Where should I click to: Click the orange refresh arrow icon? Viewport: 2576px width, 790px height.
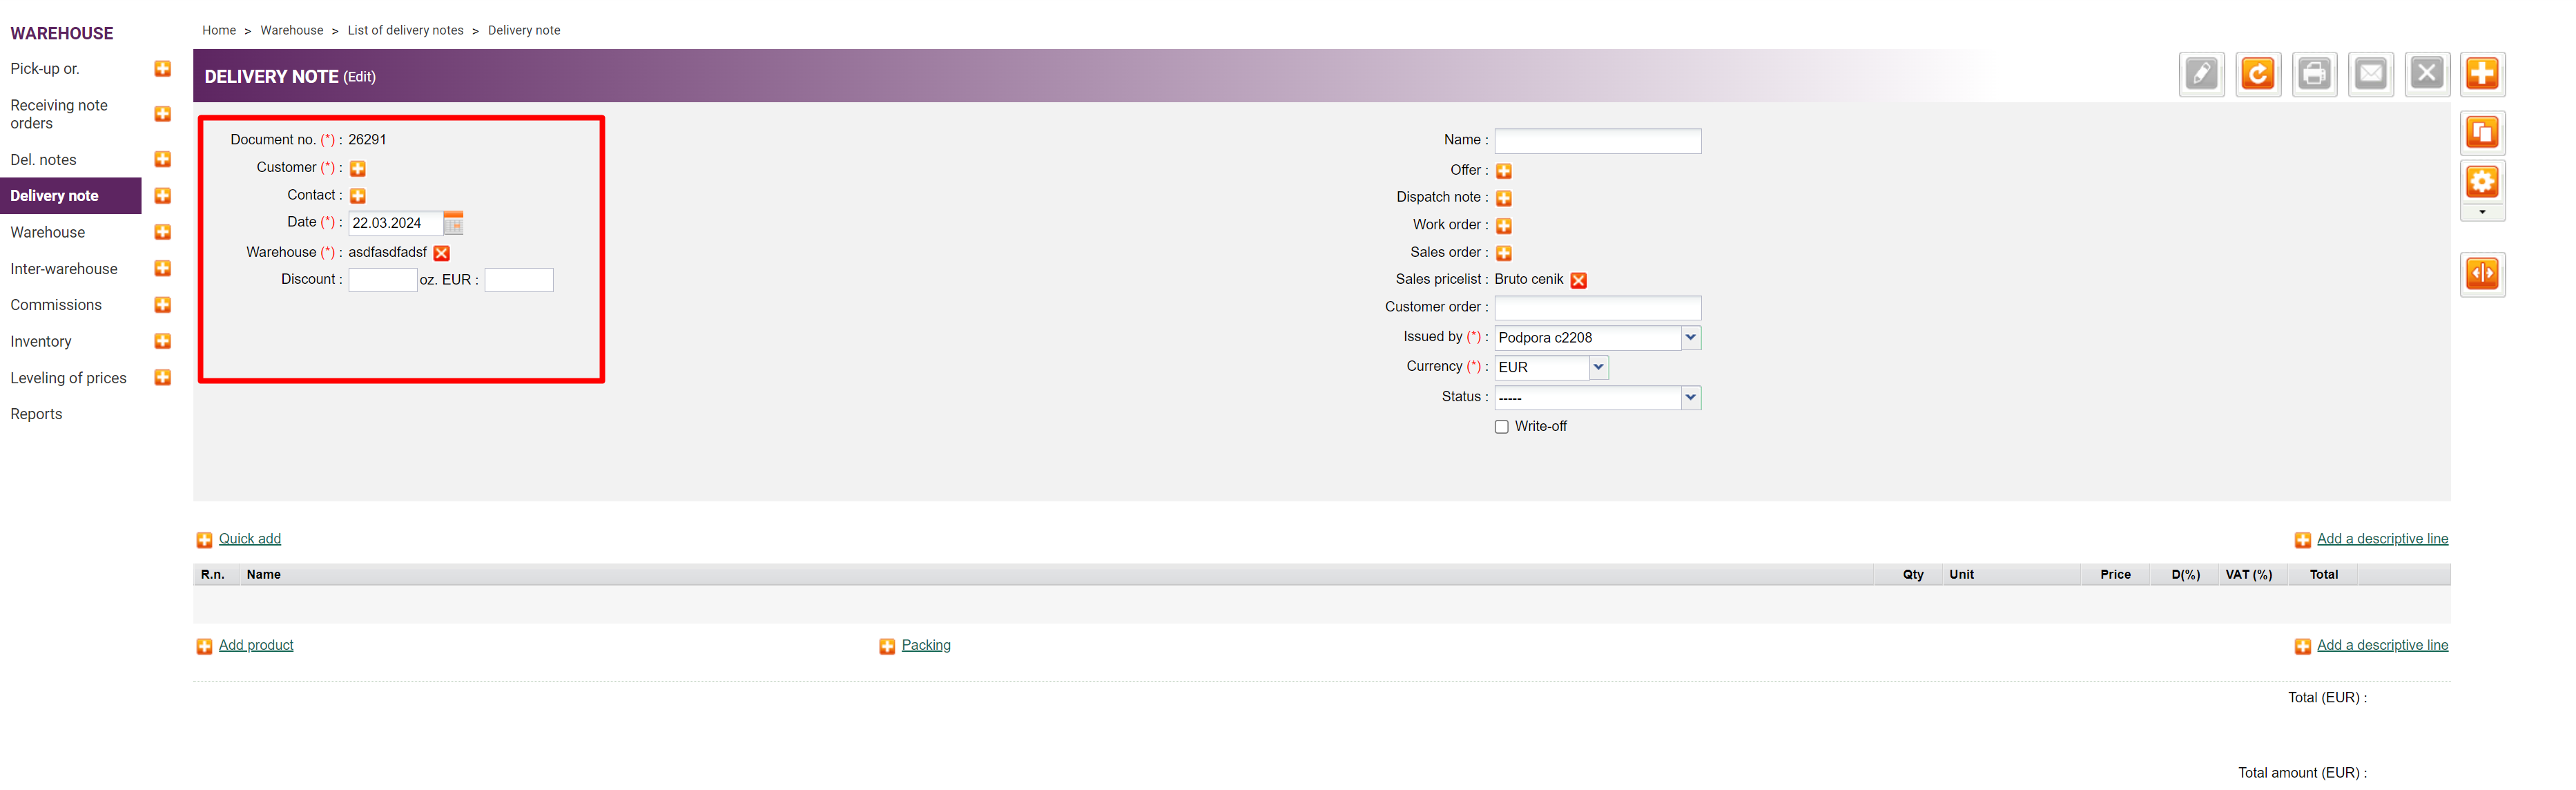point(2257,74)
